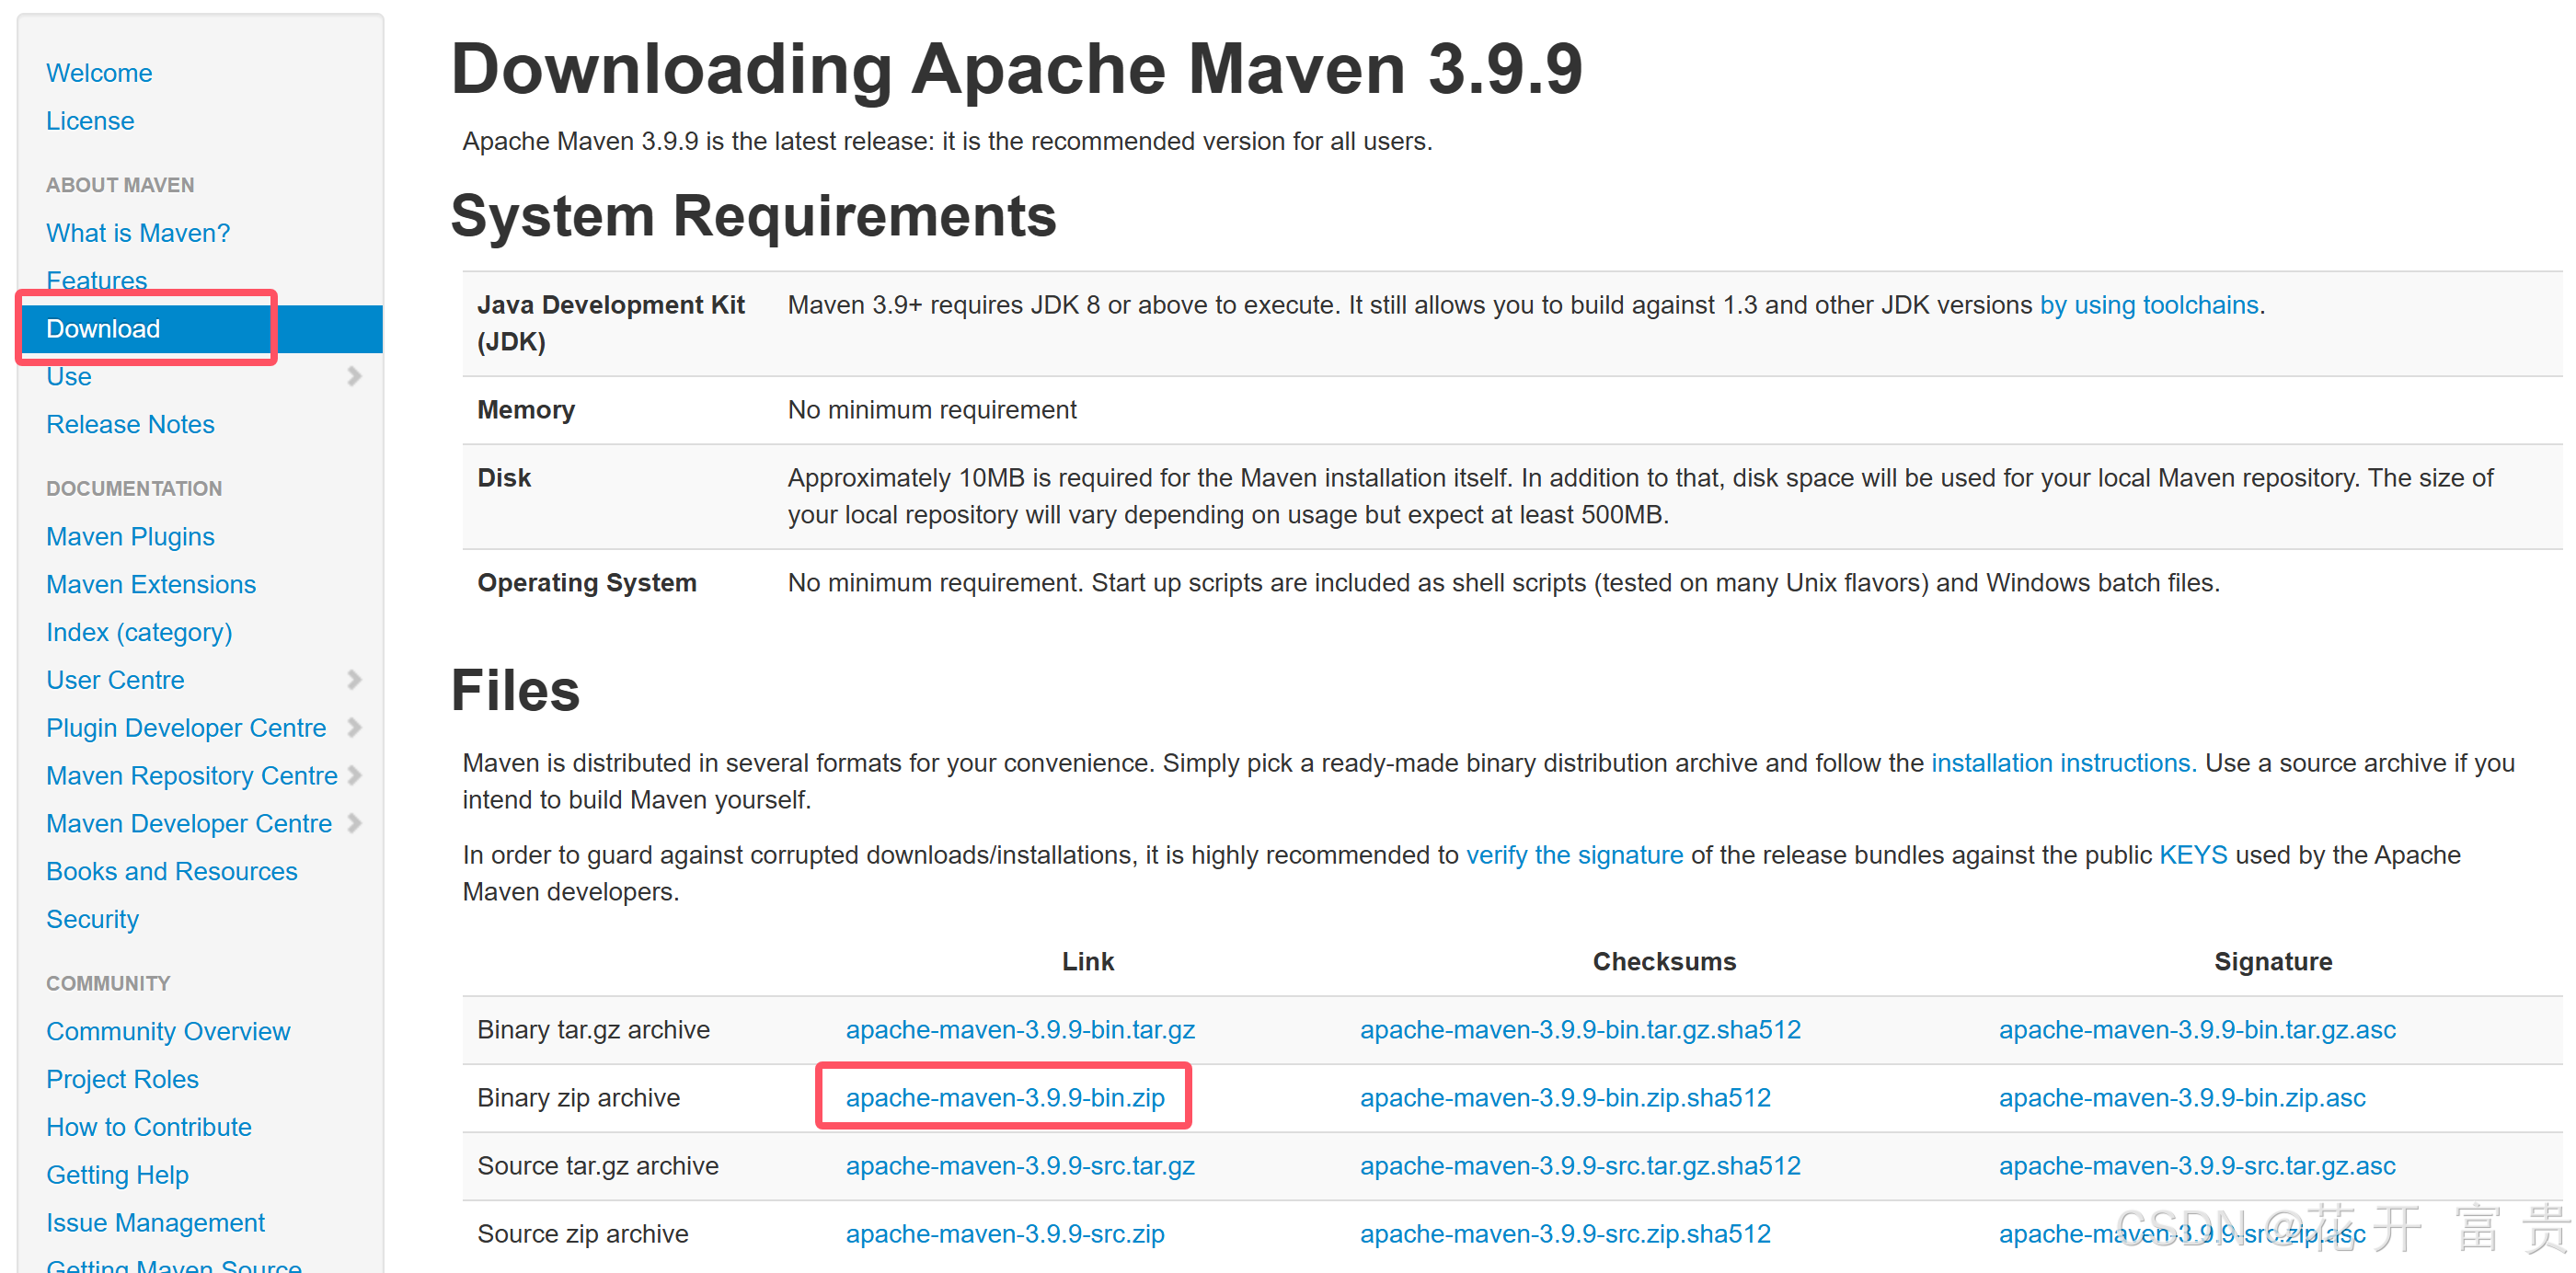
Task: Open the Maven Plugins documentation
Action: coord(130,536)
